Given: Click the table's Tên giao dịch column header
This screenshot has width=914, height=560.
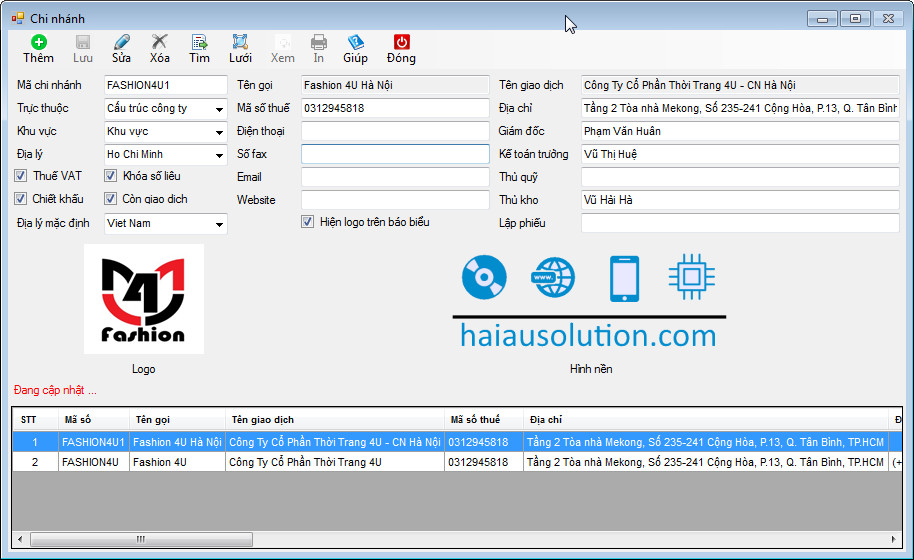Looking at the screenshot, I should pyautogui.click(x=335, y=420).
